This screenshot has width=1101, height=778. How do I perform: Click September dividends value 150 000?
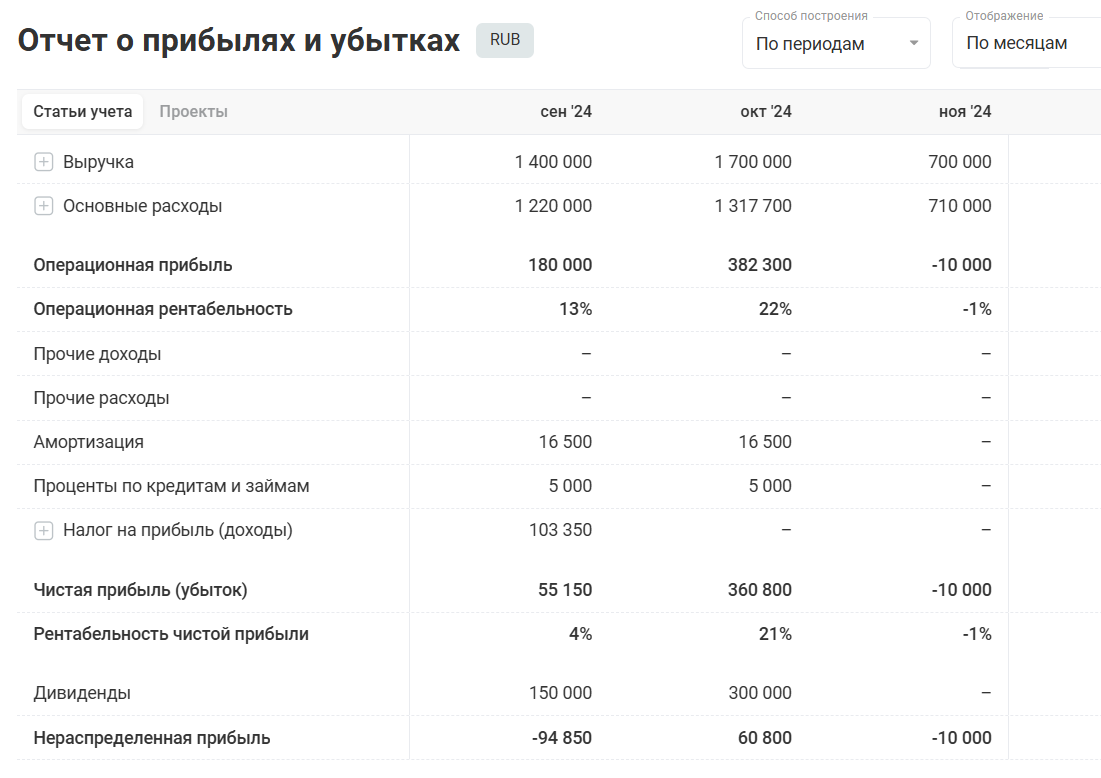pos(560,693)
